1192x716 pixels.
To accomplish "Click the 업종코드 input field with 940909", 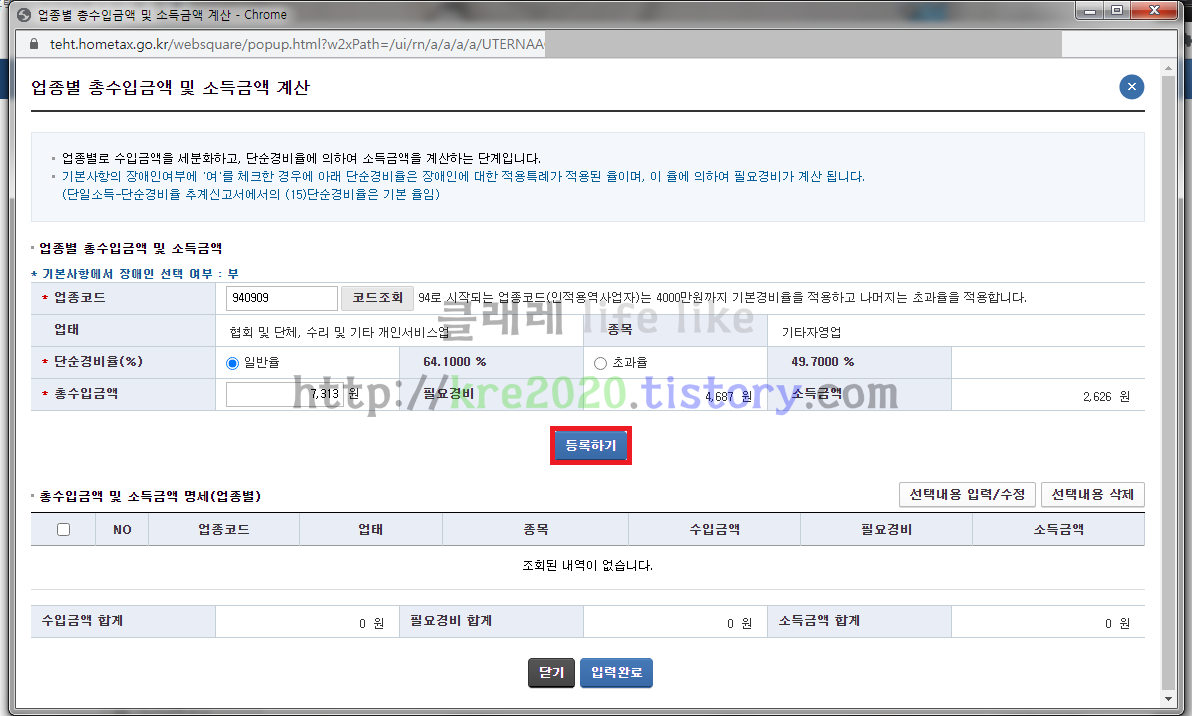I will point(281,298).
